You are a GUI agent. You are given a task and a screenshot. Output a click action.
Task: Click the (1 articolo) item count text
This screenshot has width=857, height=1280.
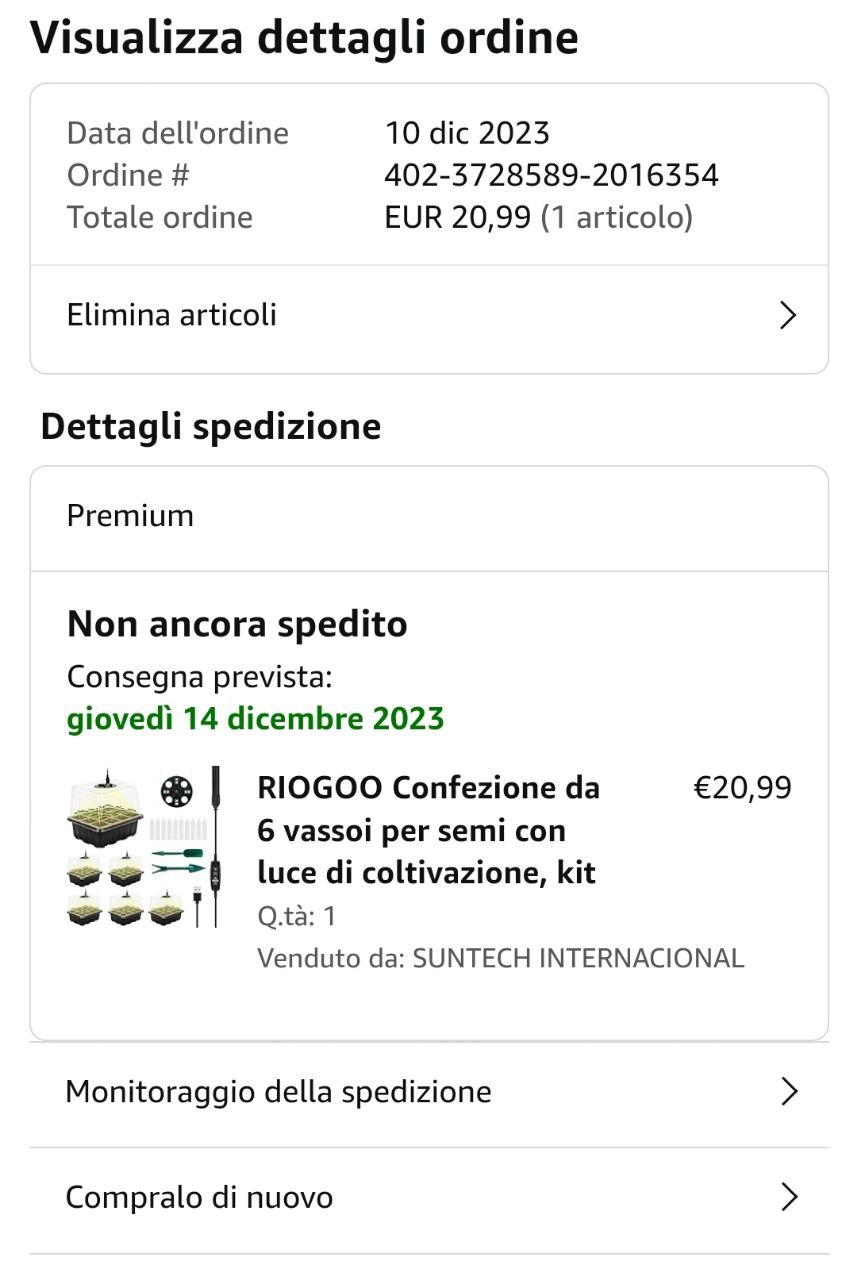(617, 217)
